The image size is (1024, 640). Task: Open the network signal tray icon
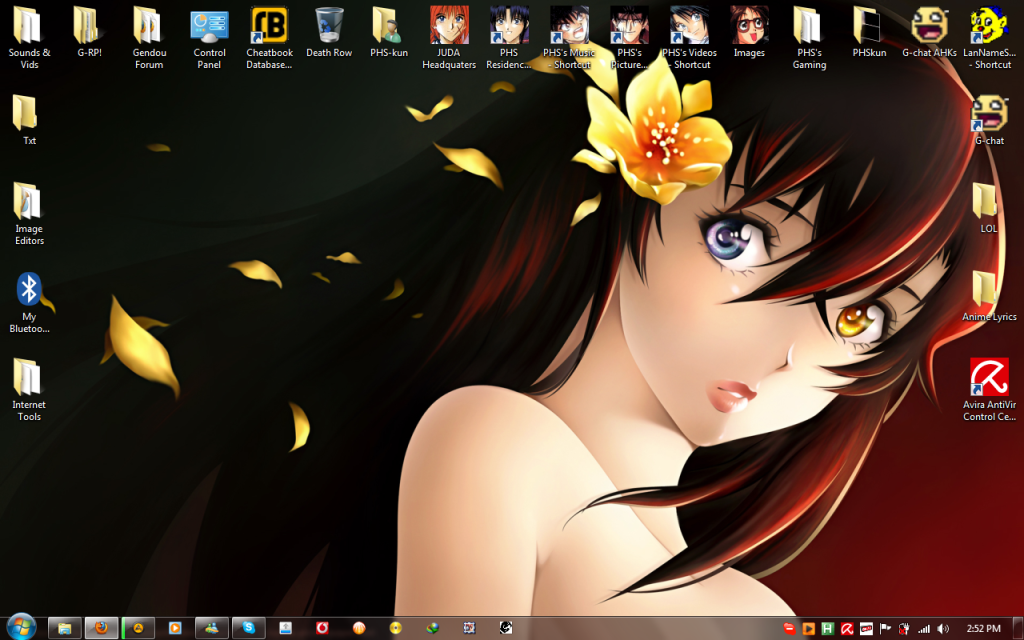click(x=924, y=629)
